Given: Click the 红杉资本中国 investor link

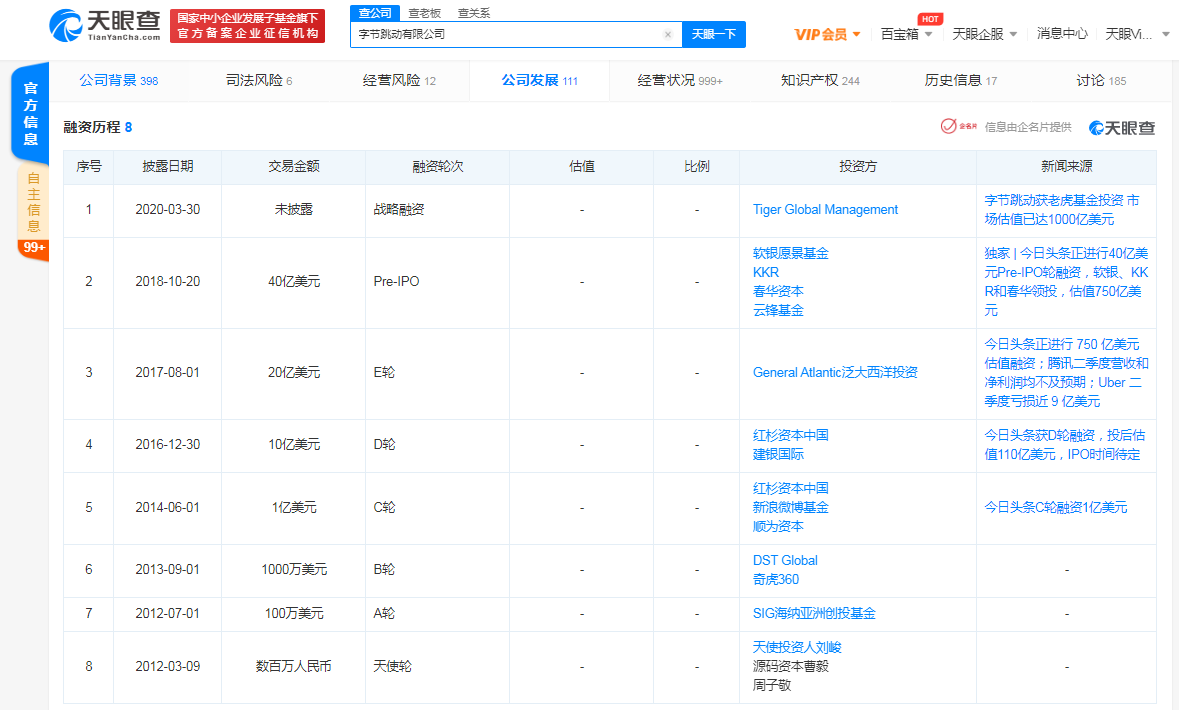Looking at the screenshot, I should coord(790,436).
